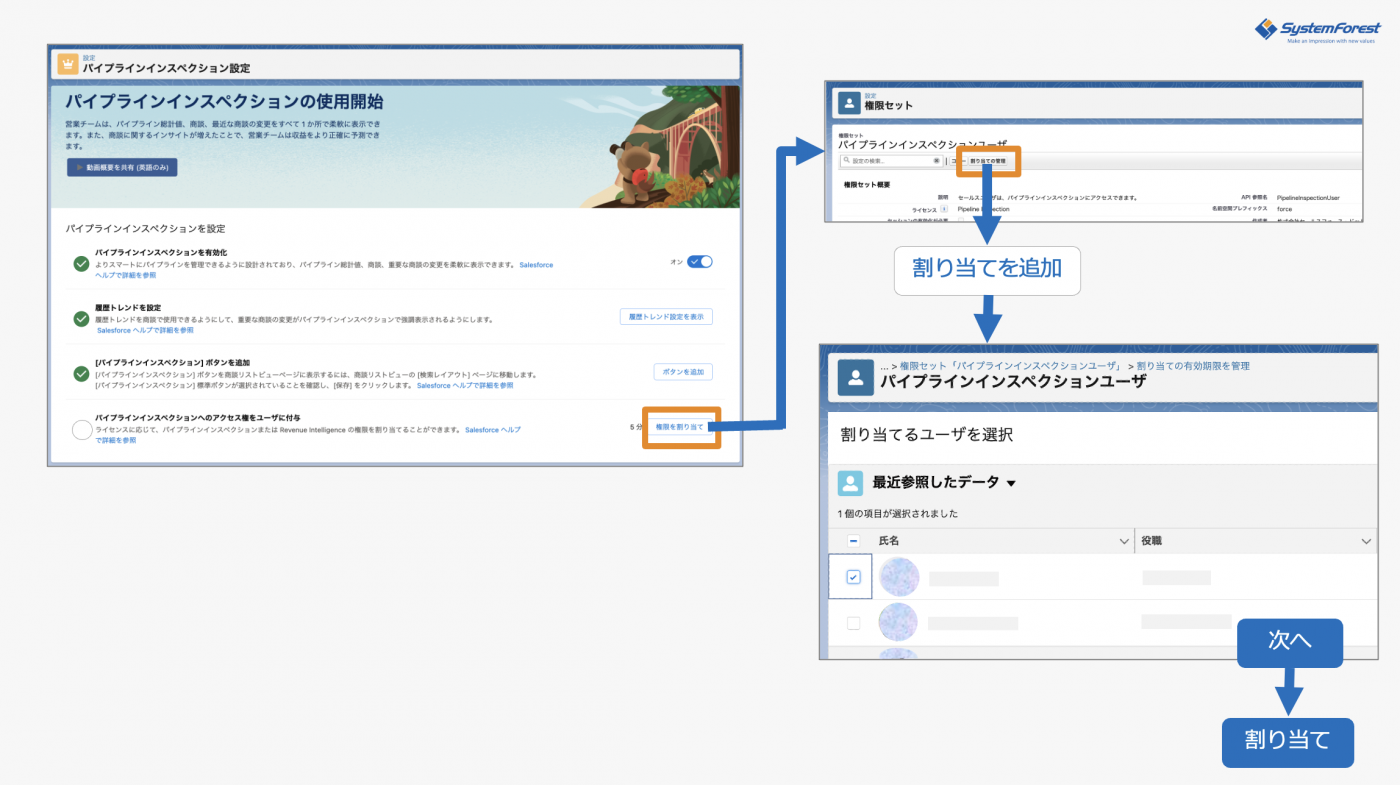
Task: Click the green check icon for ボタンを追加 step
Action: point(81,373)
